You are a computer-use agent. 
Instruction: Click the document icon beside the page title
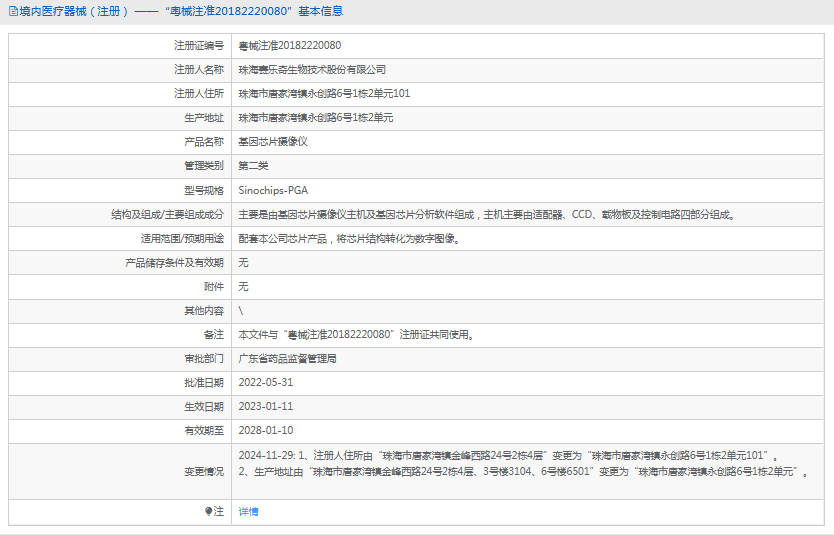[13, 11]
